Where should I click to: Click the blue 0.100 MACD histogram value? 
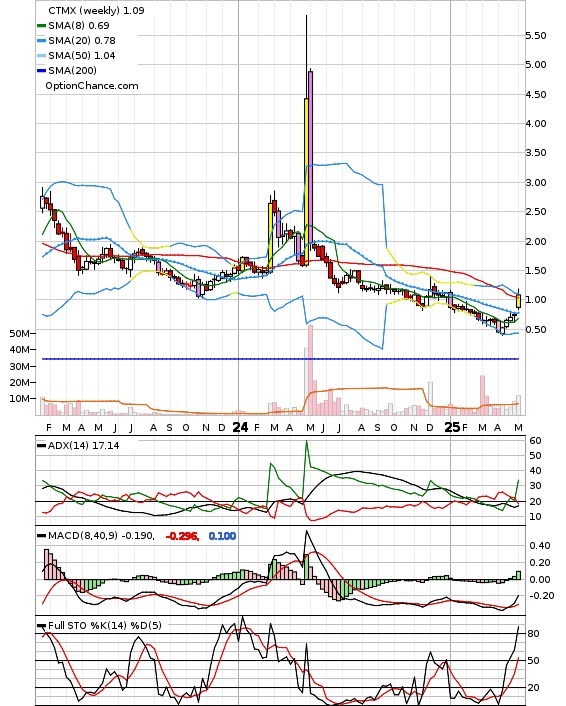[x=222, y=536]
